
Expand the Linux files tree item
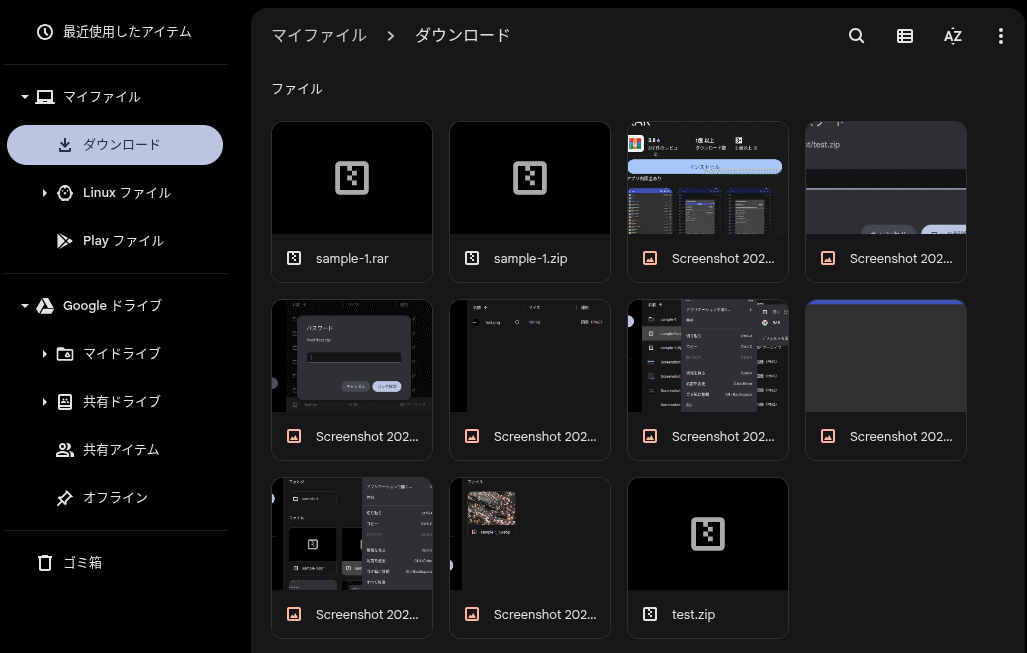[x=44, y=192]
